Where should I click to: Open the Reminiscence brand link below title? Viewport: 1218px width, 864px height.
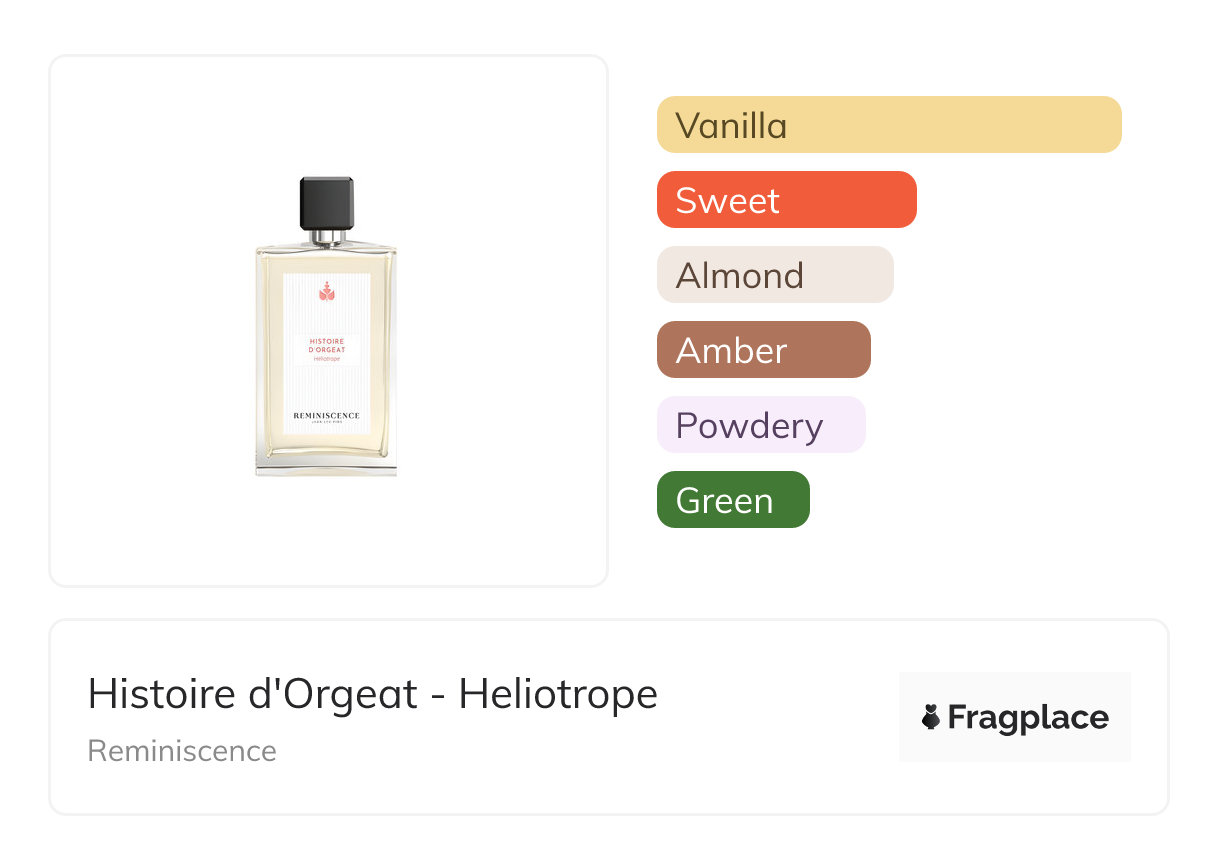[x=182, y=751]
